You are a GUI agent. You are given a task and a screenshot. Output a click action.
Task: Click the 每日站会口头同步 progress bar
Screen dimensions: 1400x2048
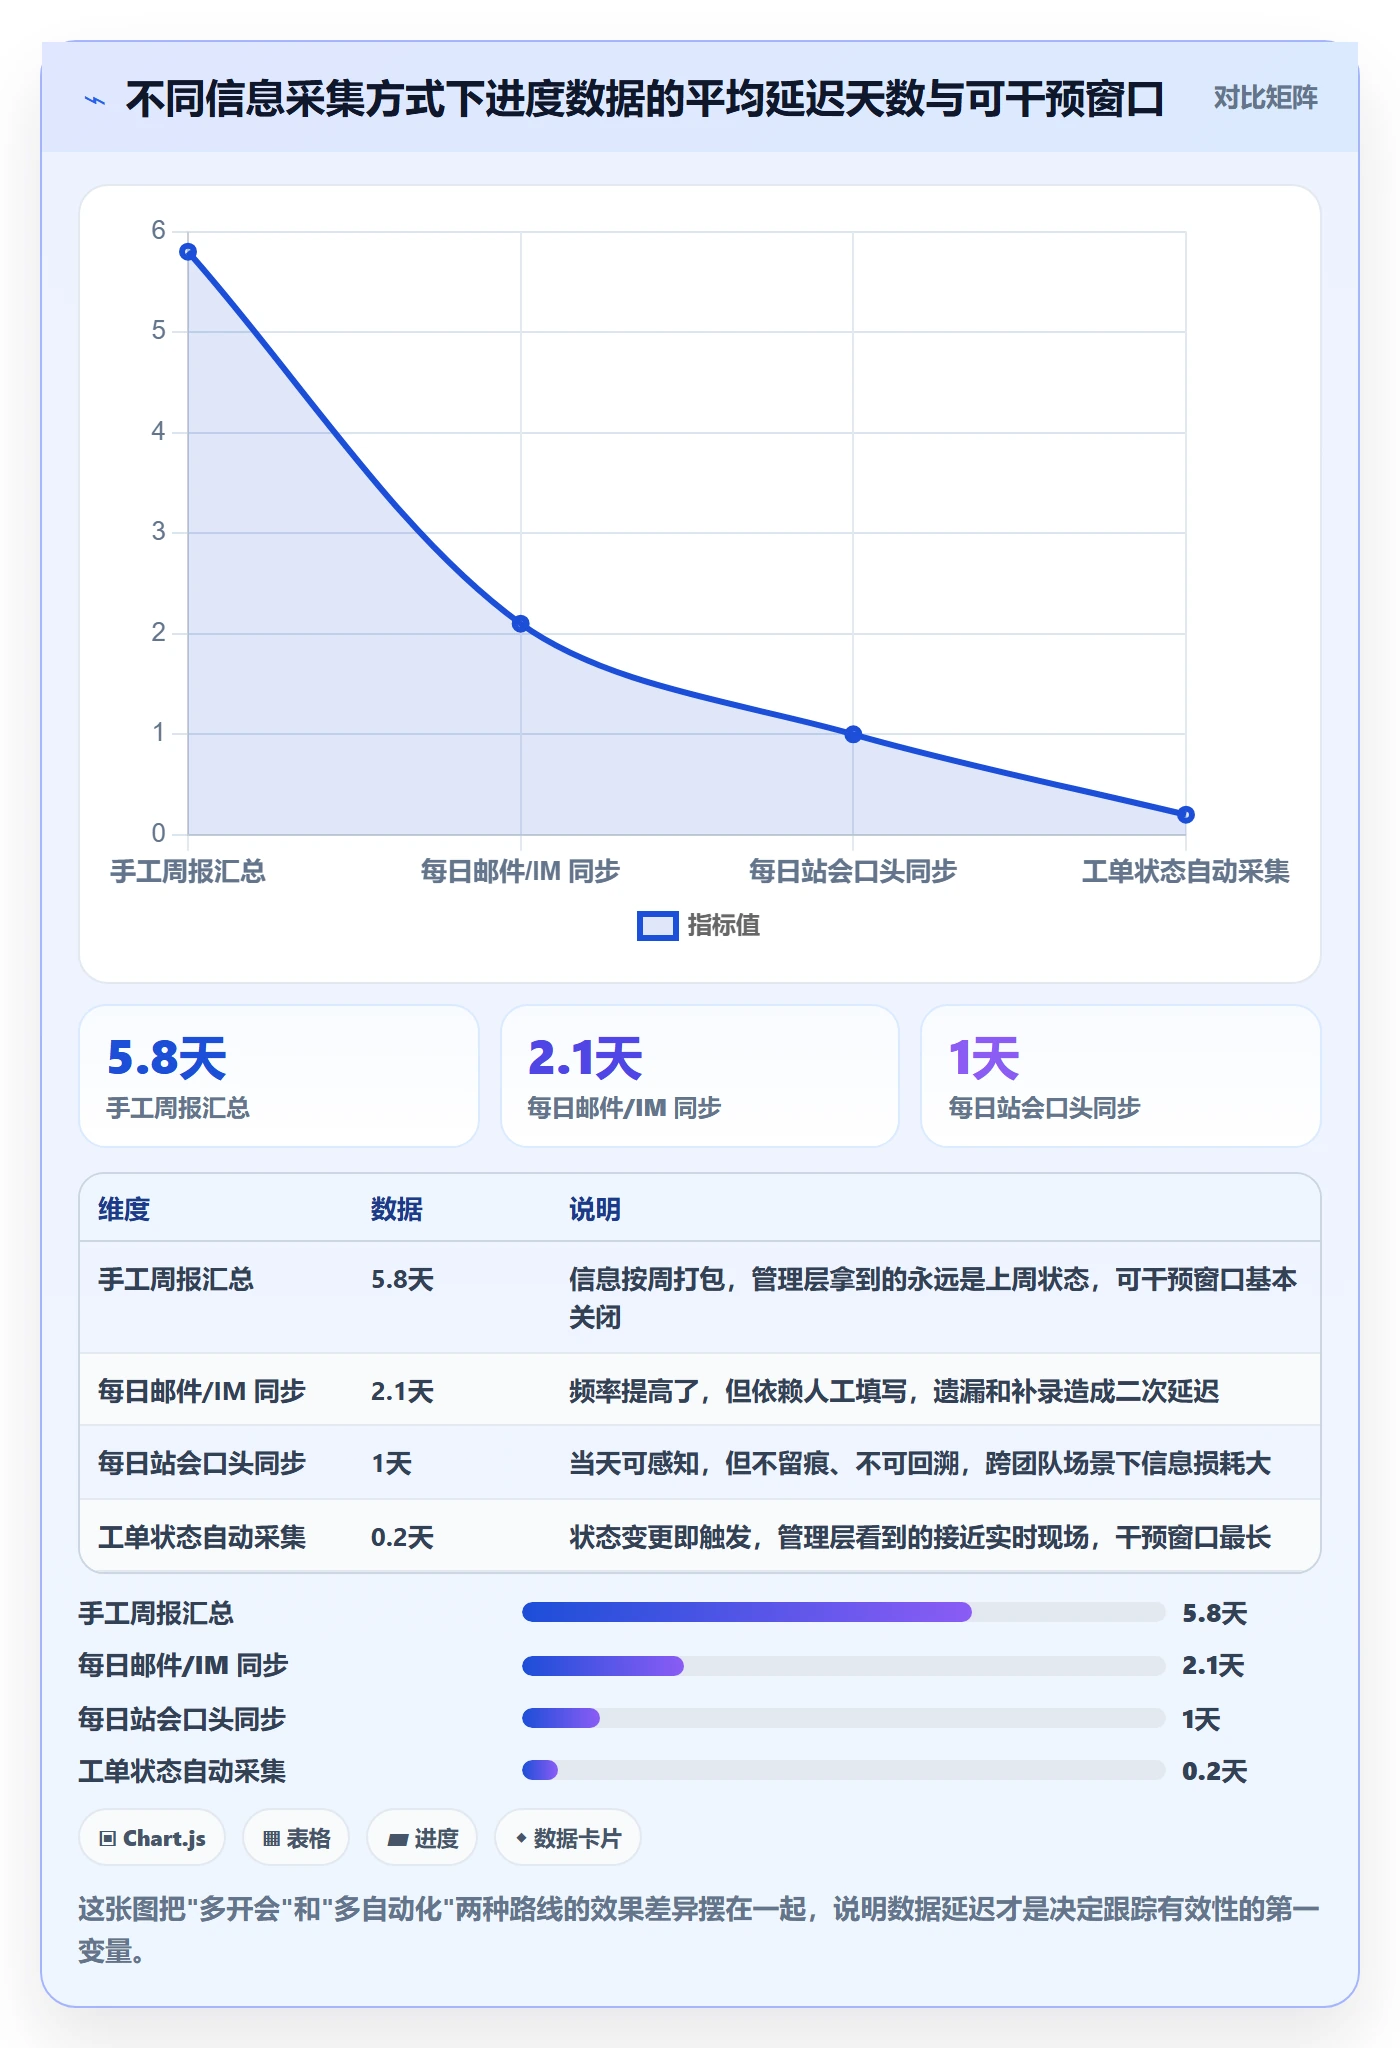844,1718
